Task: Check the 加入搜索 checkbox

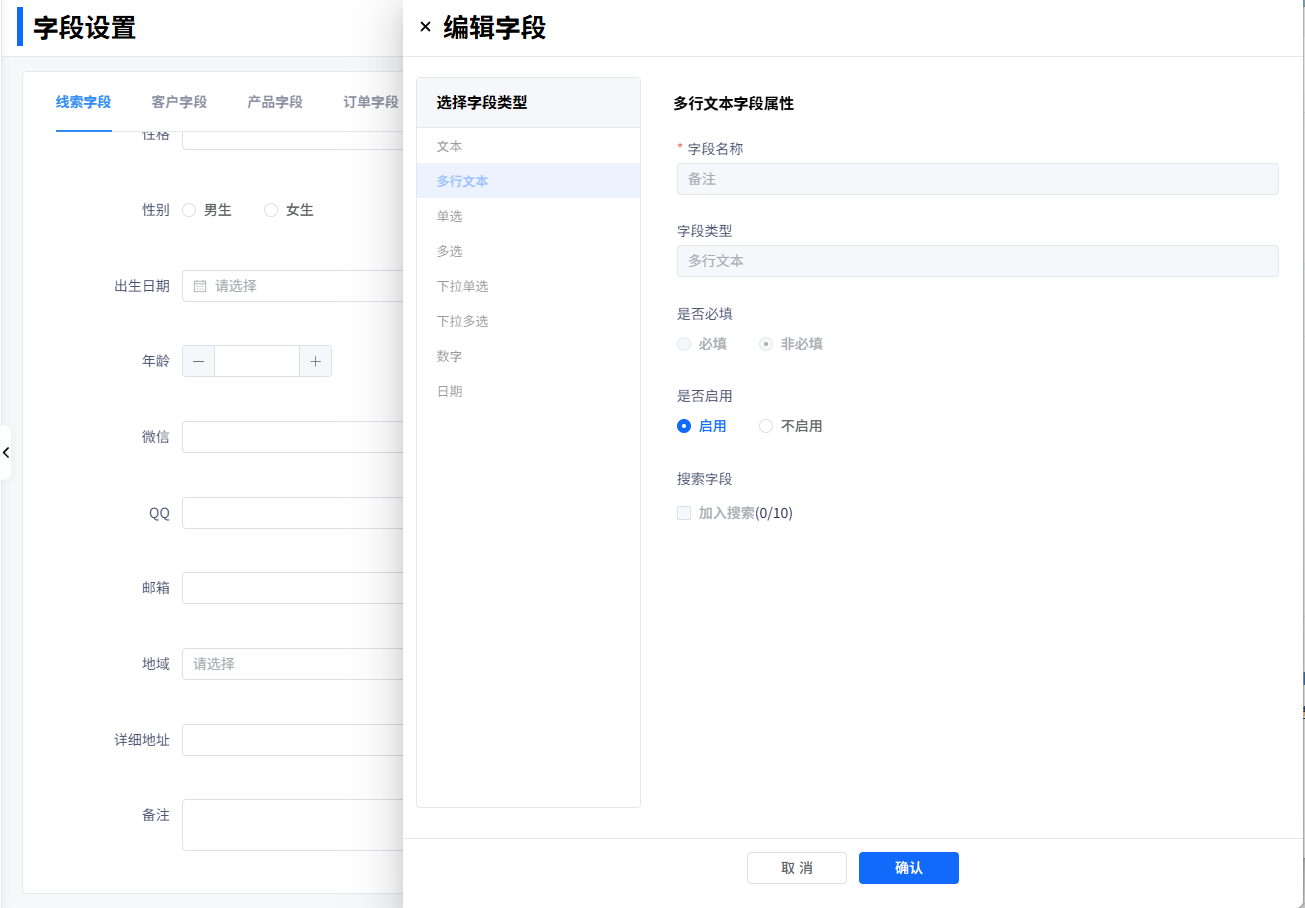Action: point(684,513)
